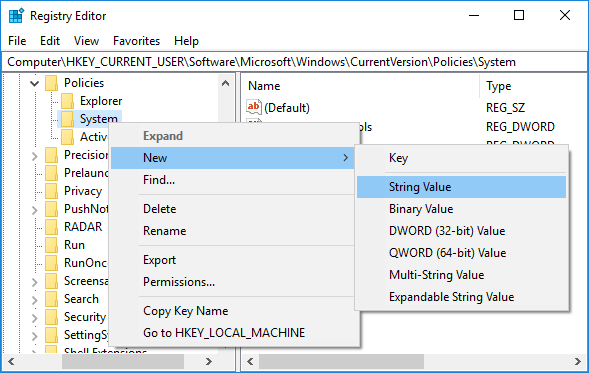Click tree pane horizontal scroll right arrow
The width and height of the screenshot is (589, 373).
coord(208,362)
